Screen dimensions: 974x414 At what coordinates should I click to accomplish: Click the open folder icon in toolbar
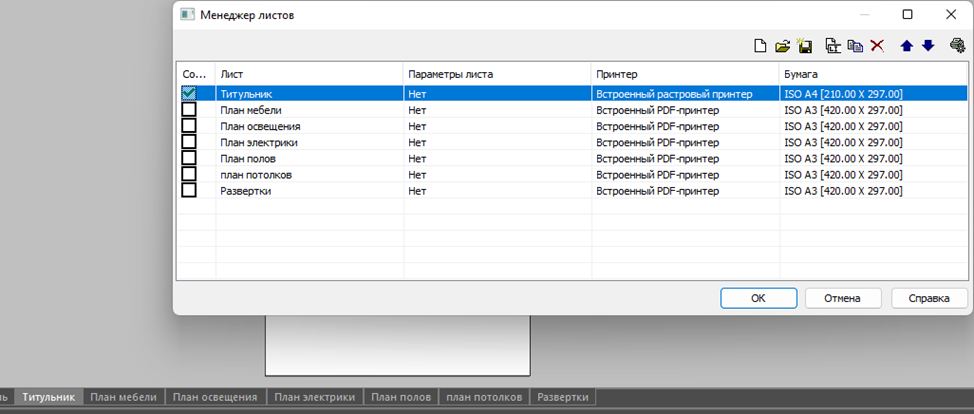782,46
